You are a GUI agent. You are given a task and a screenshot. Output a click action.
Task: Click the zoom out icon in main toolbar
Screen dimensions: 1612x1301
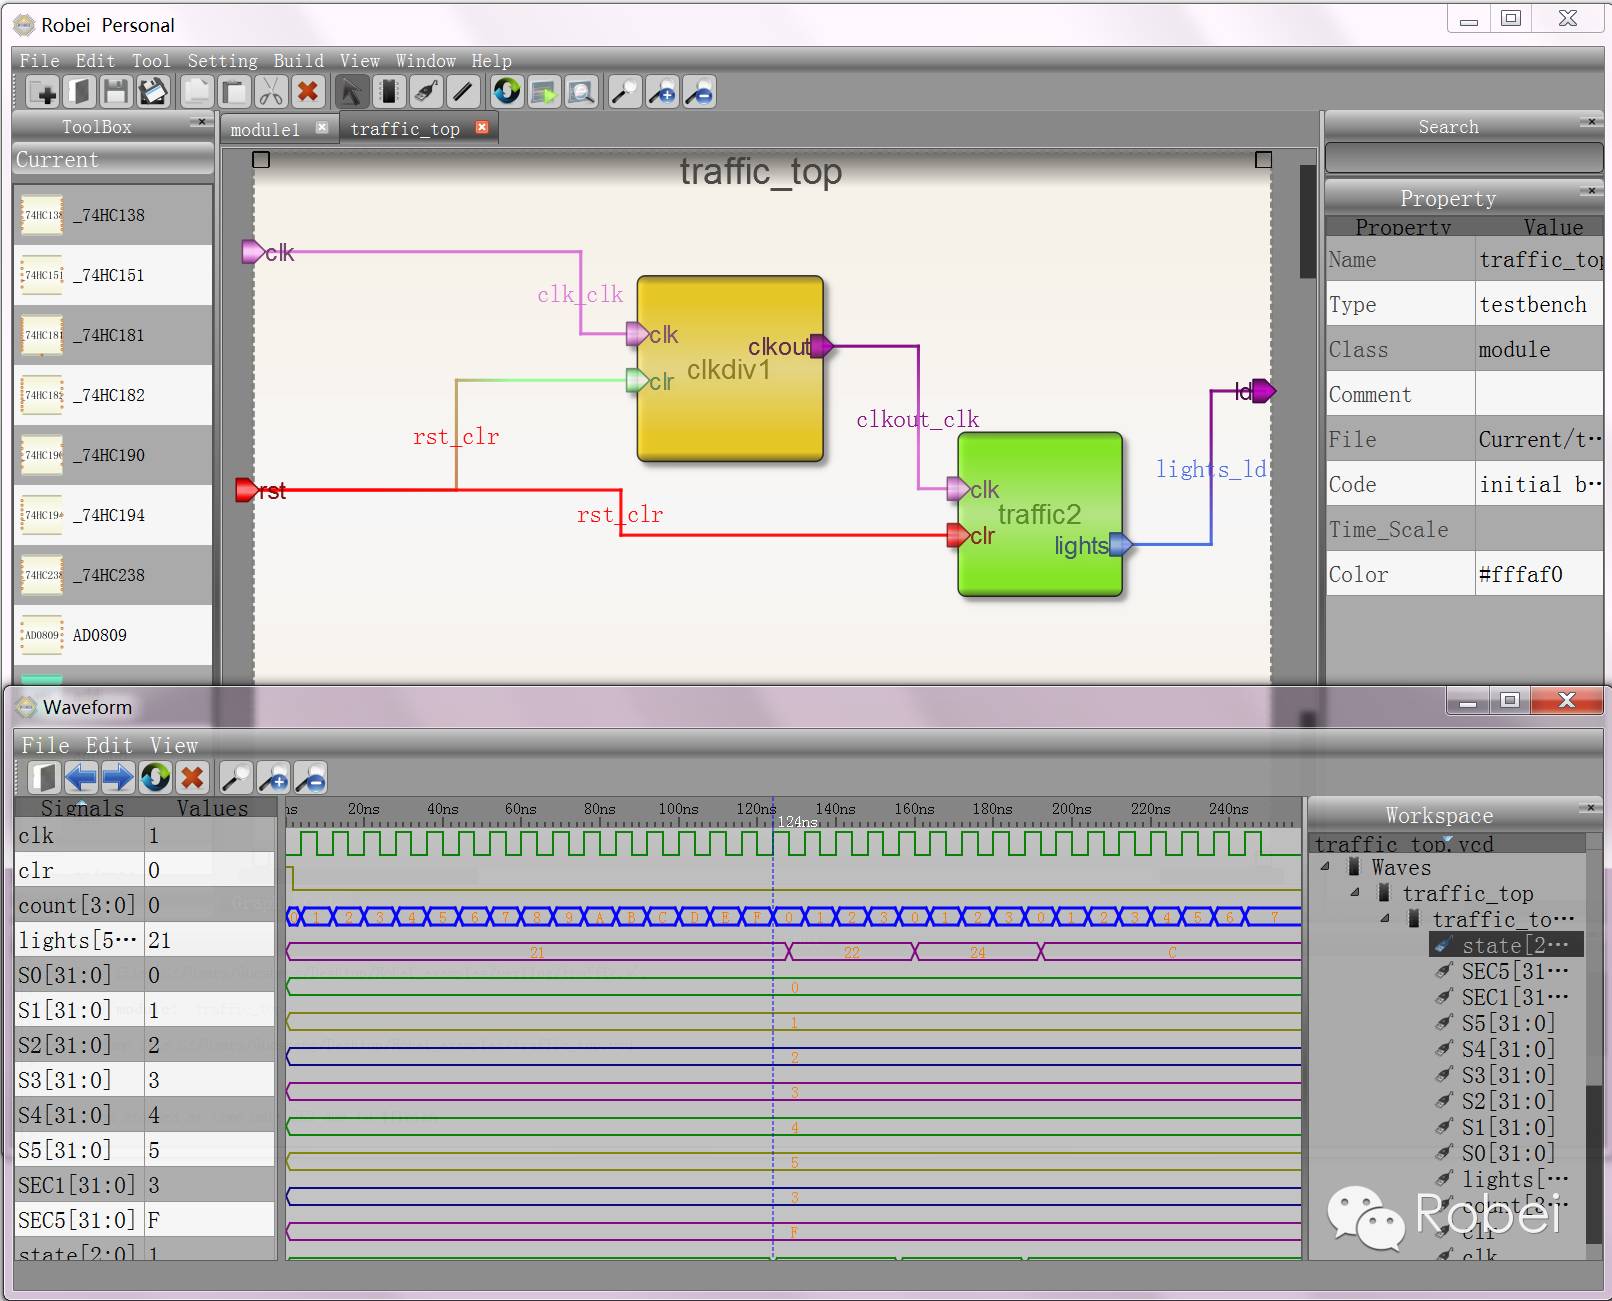click(x=699, y=93)
